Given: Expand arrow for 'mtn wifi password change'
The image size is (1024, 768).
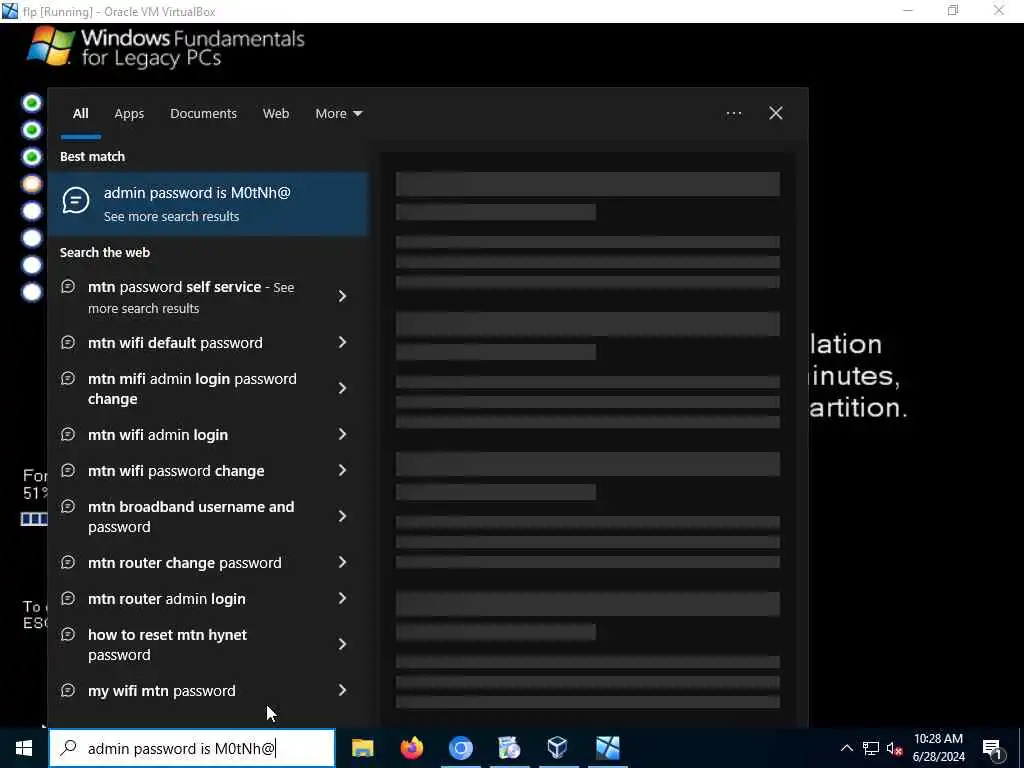Looking at the screenshot, I should coord(342,470).
